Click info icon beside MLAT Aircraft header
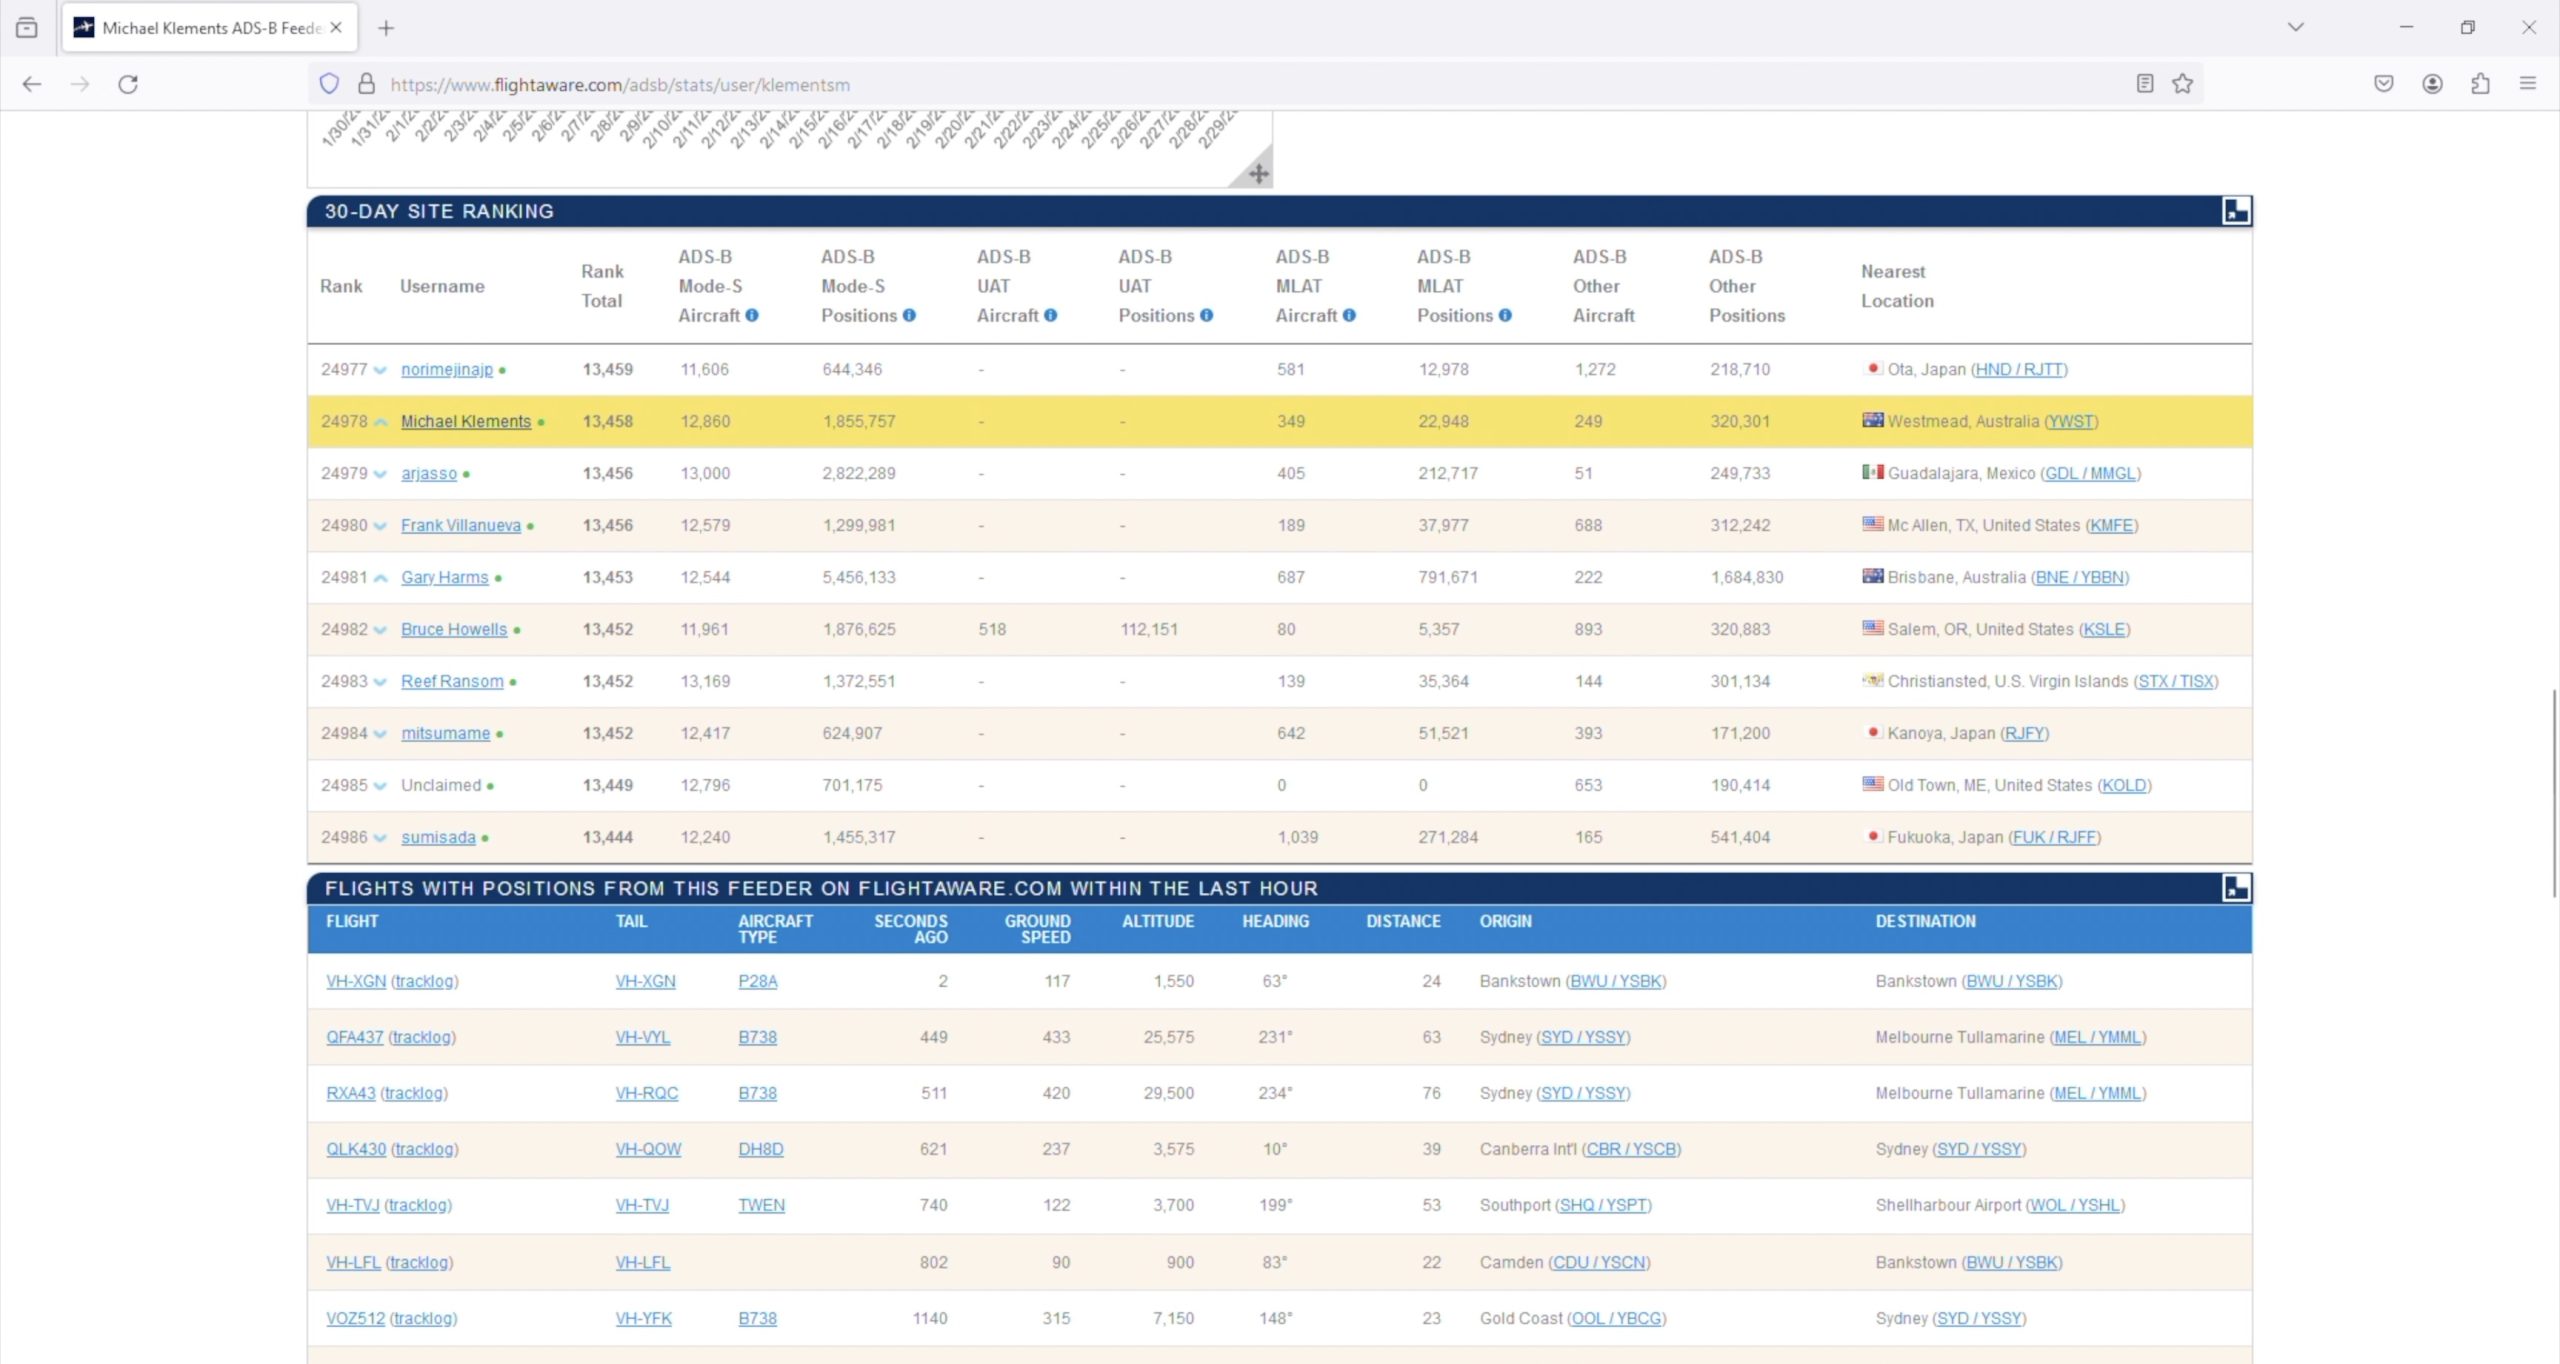2560x1364 pixels. 1349,315
